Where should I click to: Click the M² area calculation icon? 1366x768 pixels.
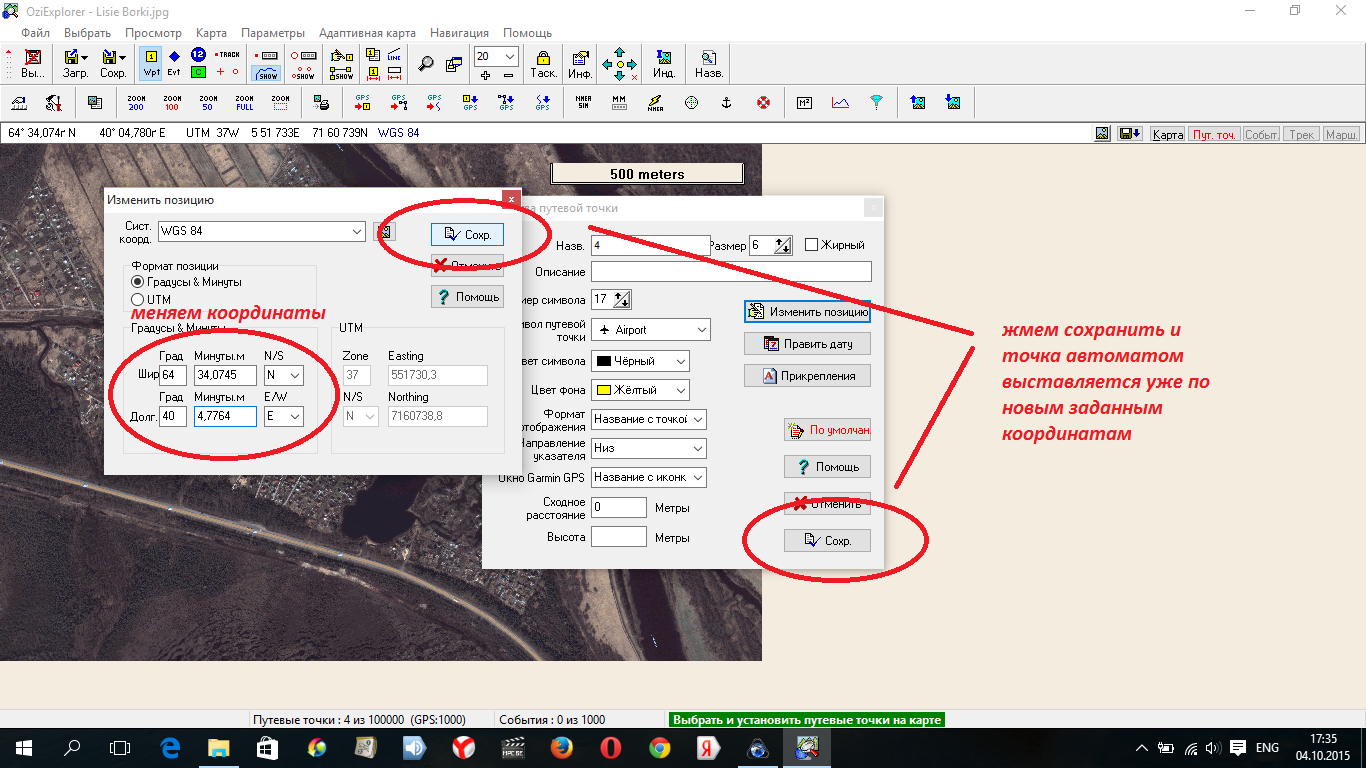(804, 102)
